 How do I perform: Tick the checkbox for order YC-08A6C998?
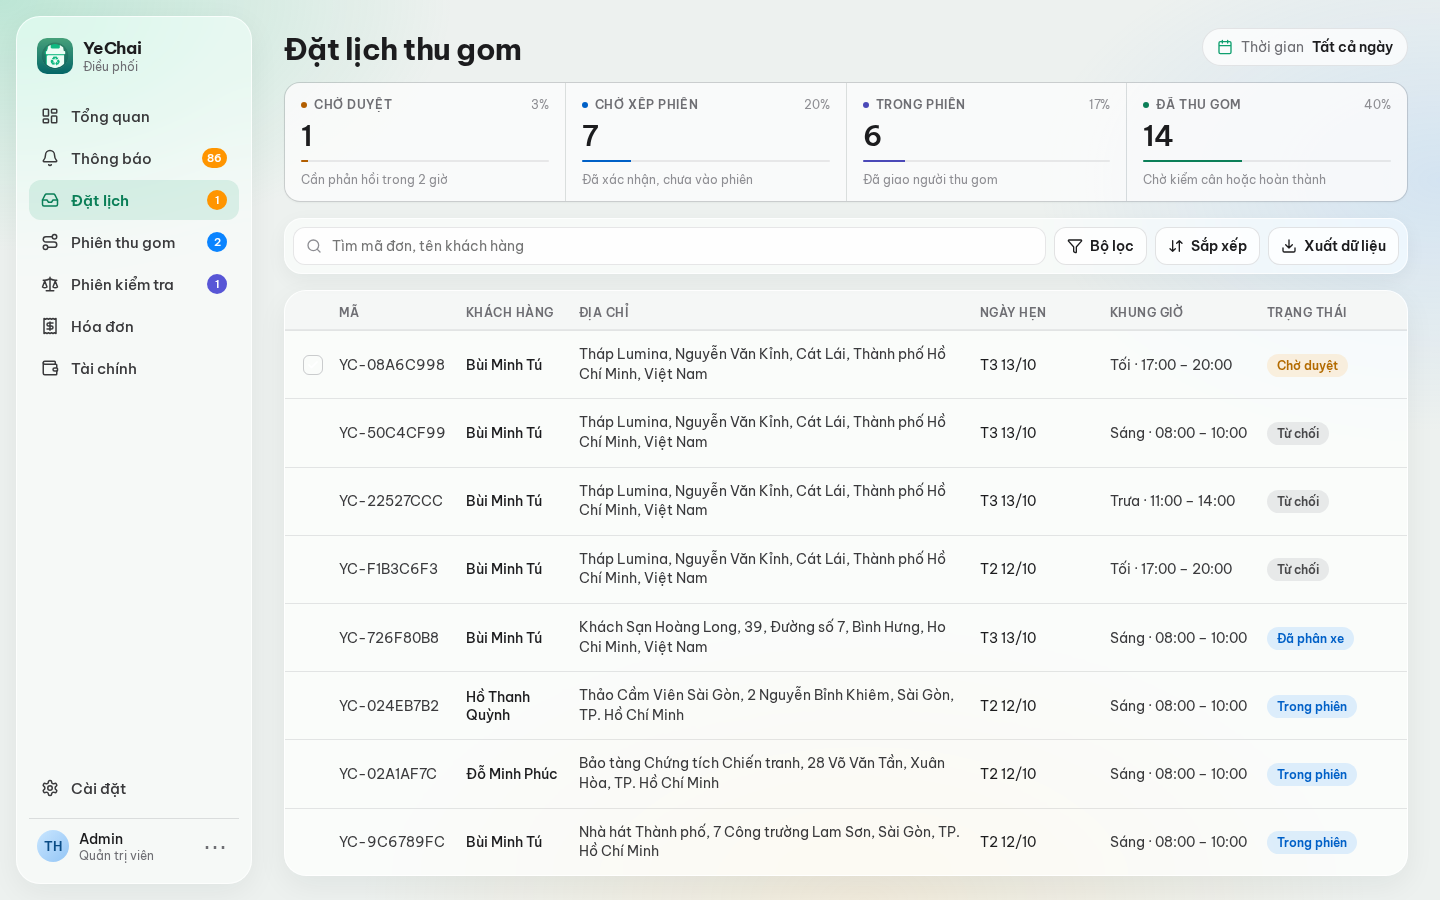pyautogui.click(x=313, y=365)
